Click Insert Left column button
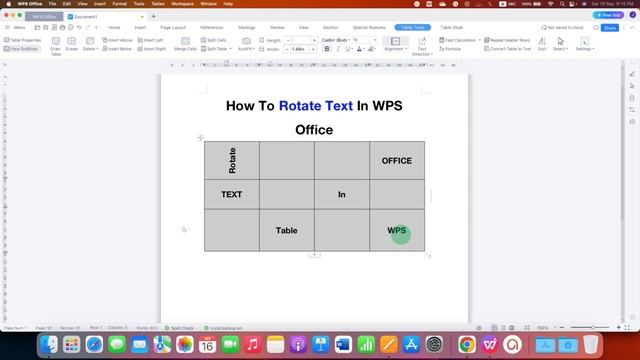Screen dimensions: 640x360 click(x=150, y=40)
